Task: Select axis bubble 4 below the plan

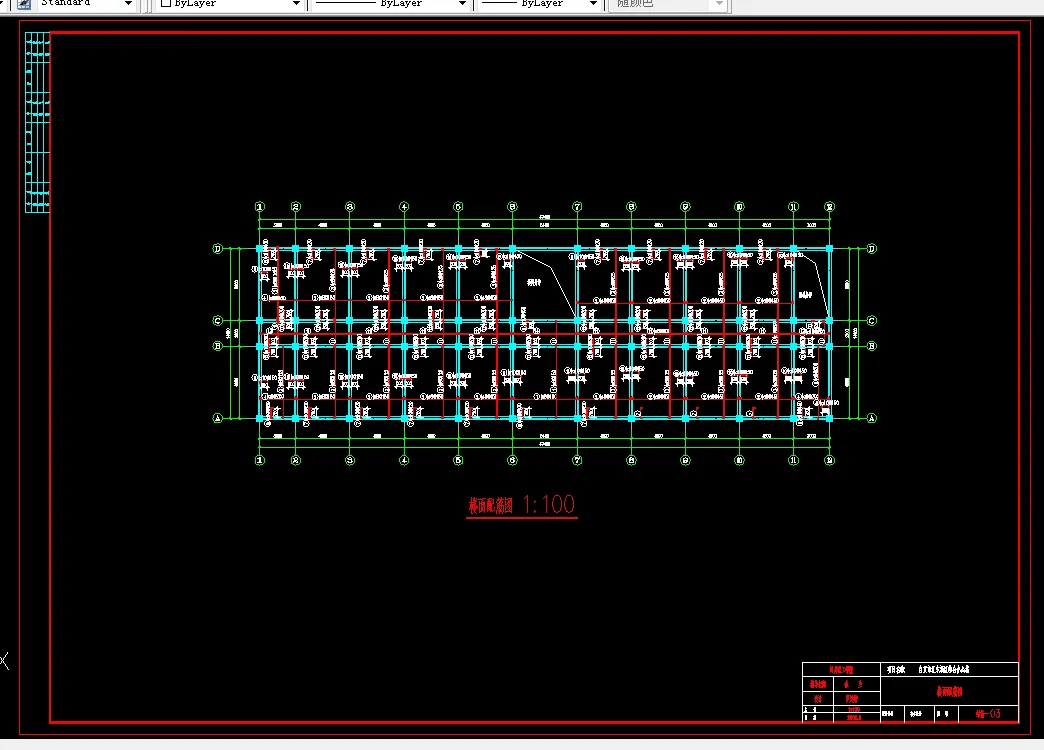Action: (x=404, y=460)
